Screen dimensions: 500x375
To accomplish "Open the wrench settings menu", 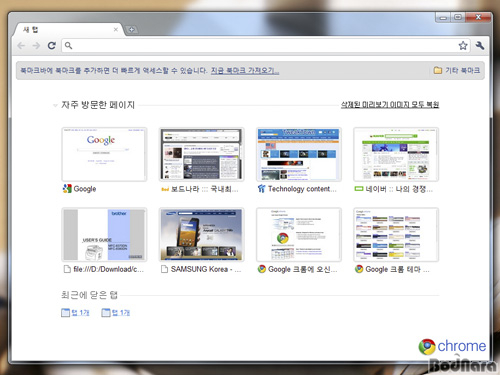I will pyautogui.click(x=480, y=45).
